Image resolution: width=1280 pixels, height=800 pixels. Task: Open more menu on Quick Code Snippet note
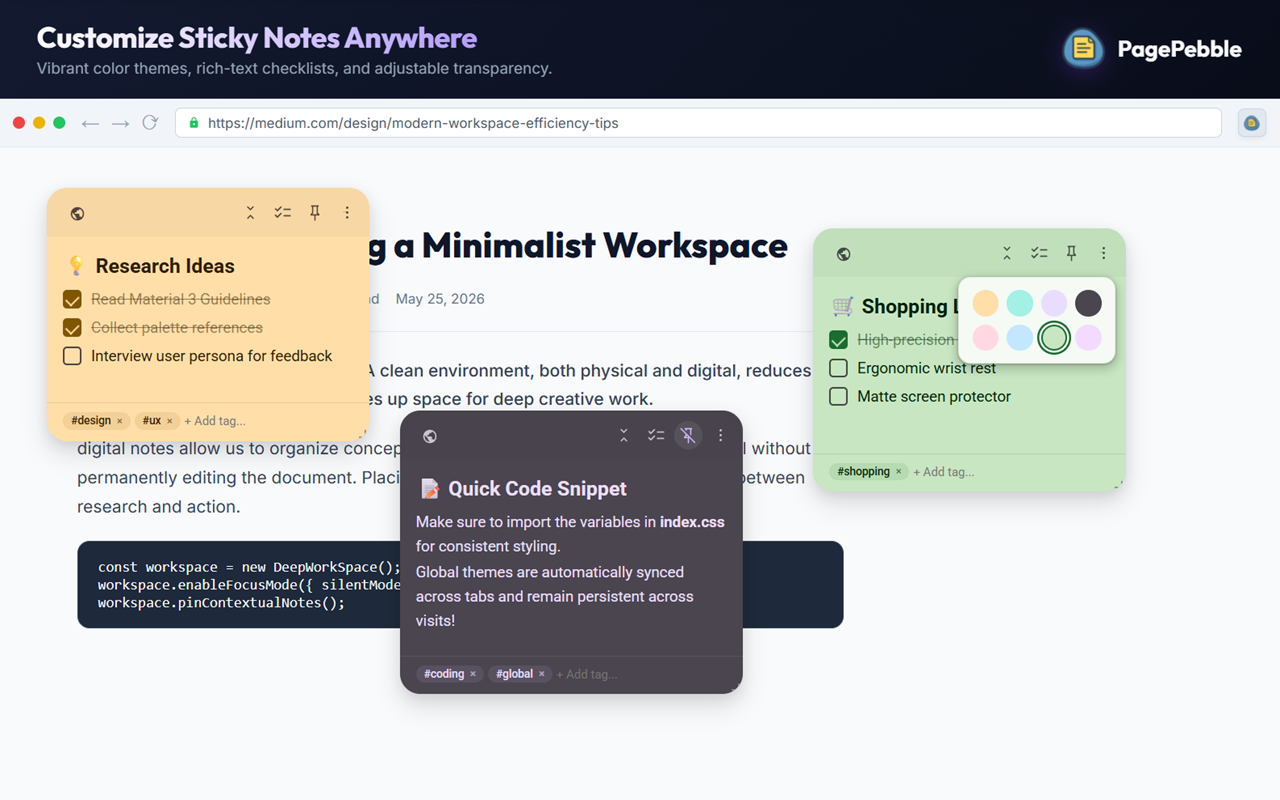[x=720, y=436]
